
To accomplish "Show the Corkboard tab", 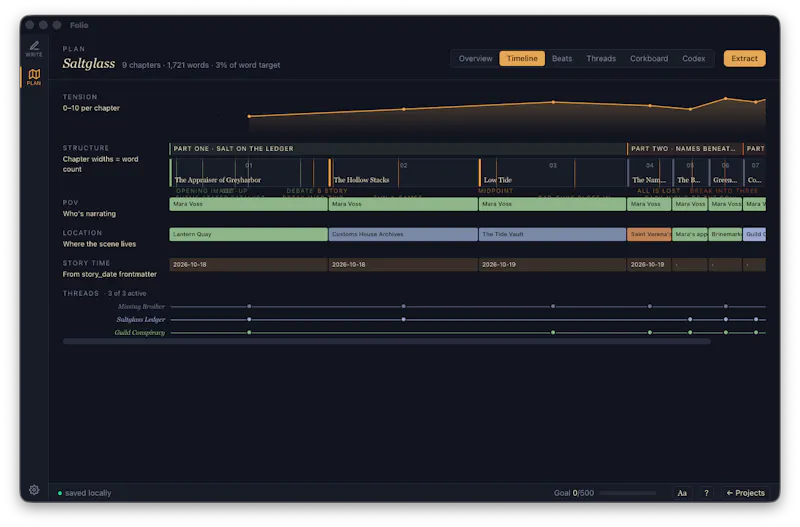I will click(648, 59).
